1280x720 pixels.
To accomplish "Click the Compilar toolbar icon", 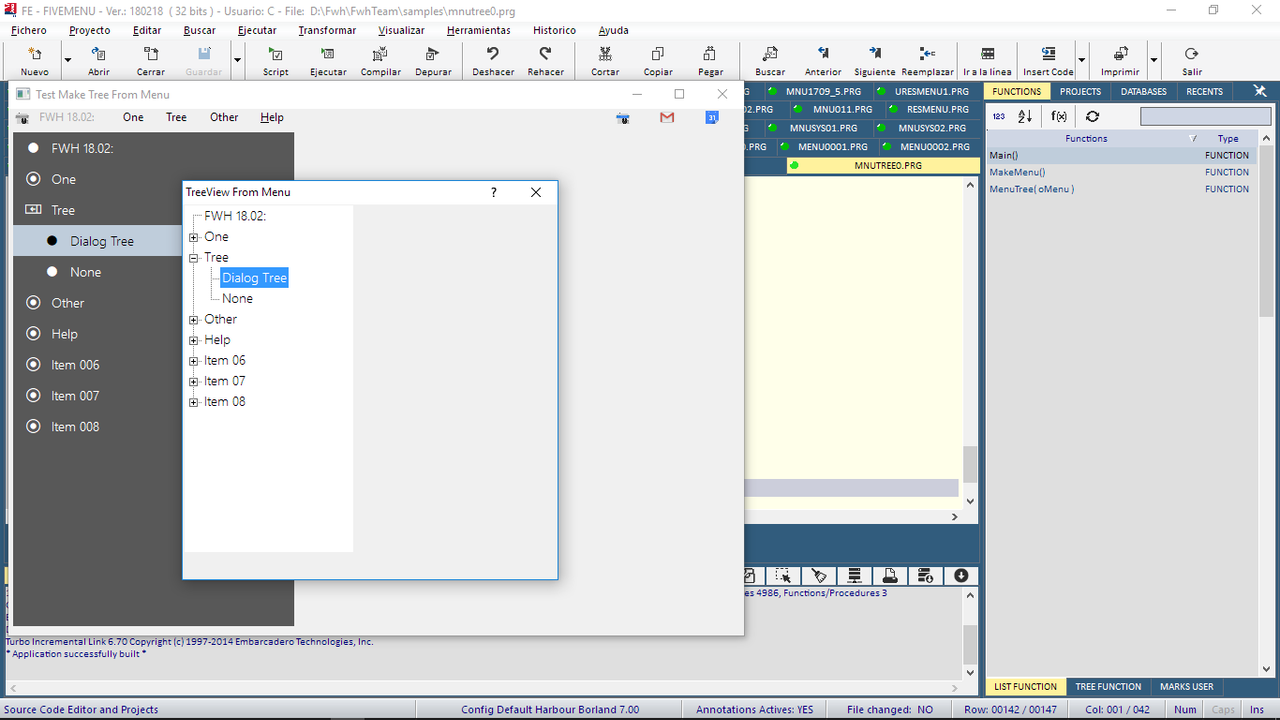I will [381, 54].
